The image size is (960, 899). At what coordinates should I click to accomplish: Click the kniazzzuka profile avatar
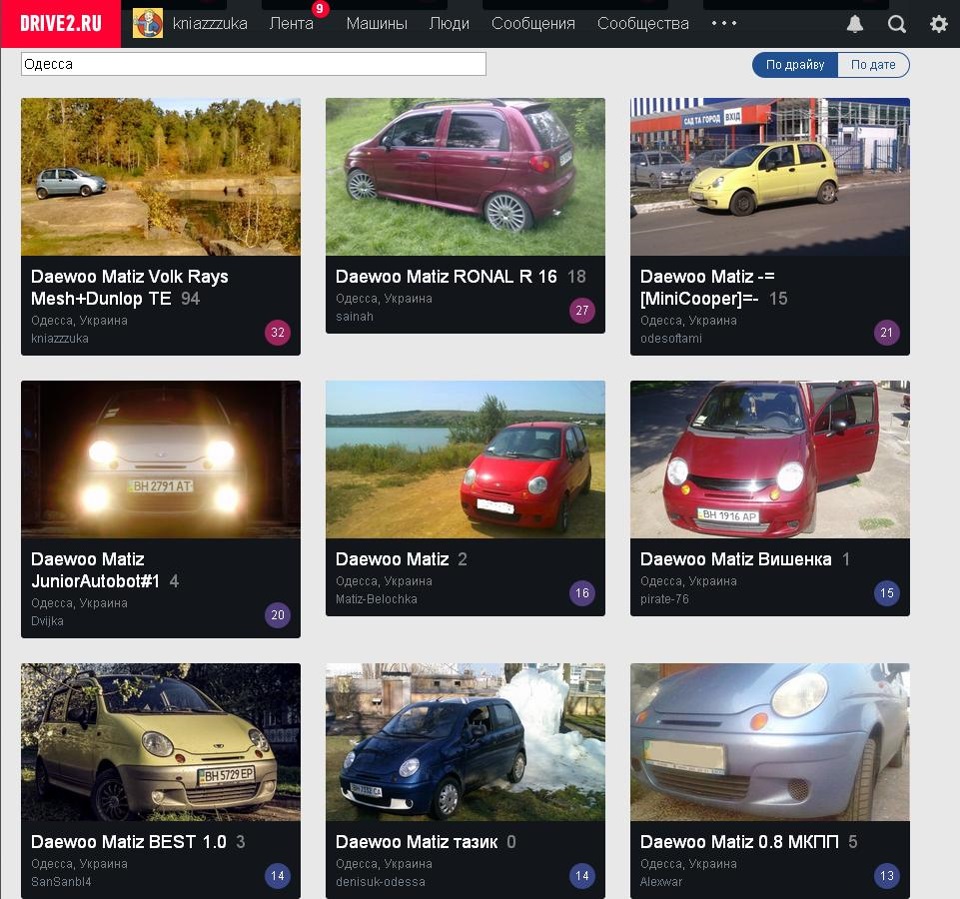(x=148, y=23)
